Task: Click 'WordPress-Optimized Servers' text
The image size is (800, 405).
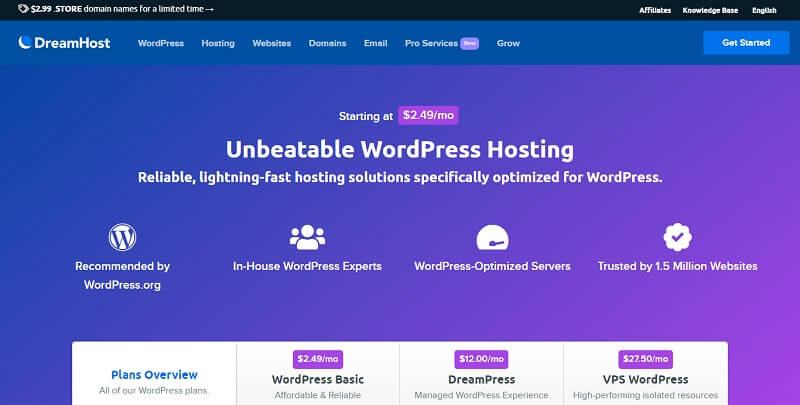Action: (x=492, y=266)
